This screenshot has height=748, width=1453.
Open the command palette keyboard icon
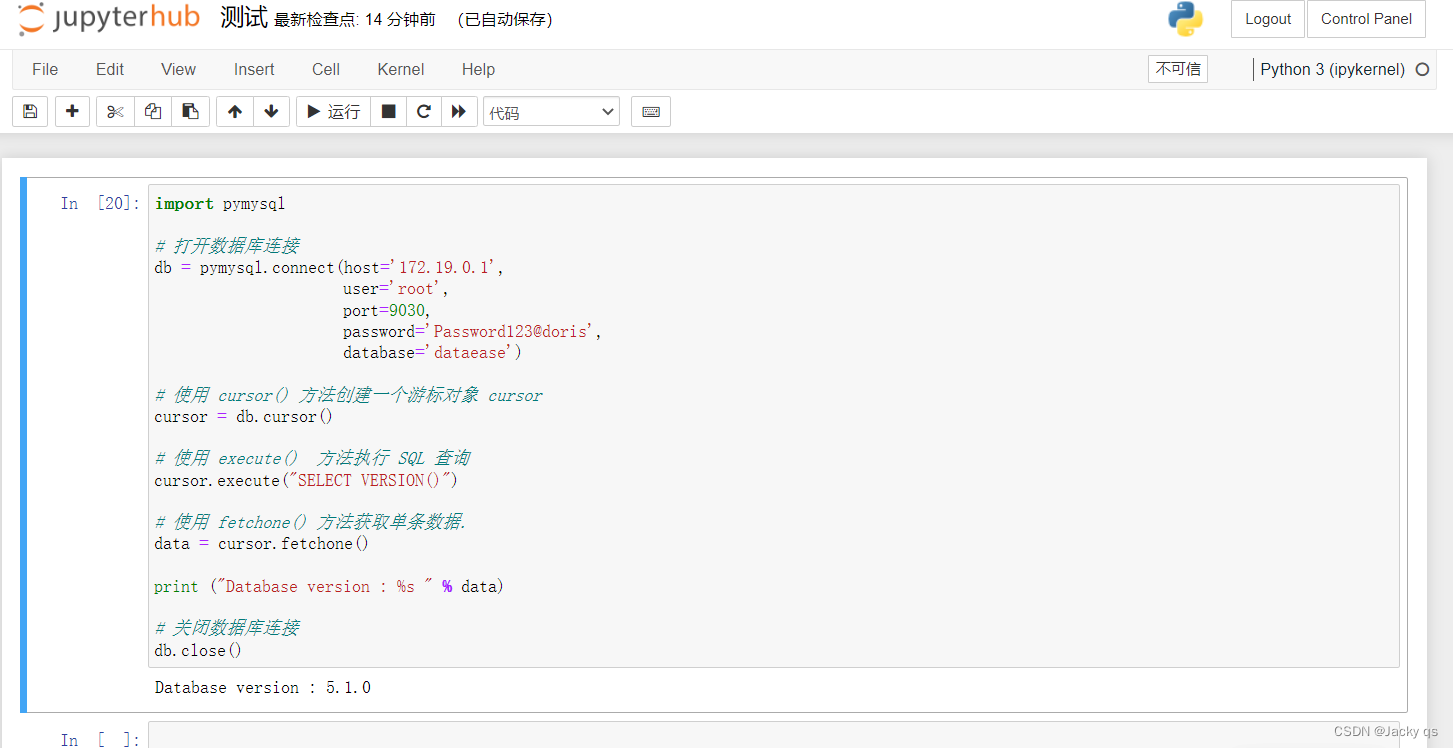650,111
